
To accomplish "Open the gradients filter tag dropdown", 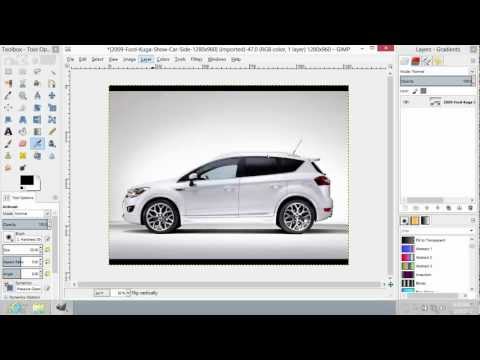I will [x=437, y=230].
